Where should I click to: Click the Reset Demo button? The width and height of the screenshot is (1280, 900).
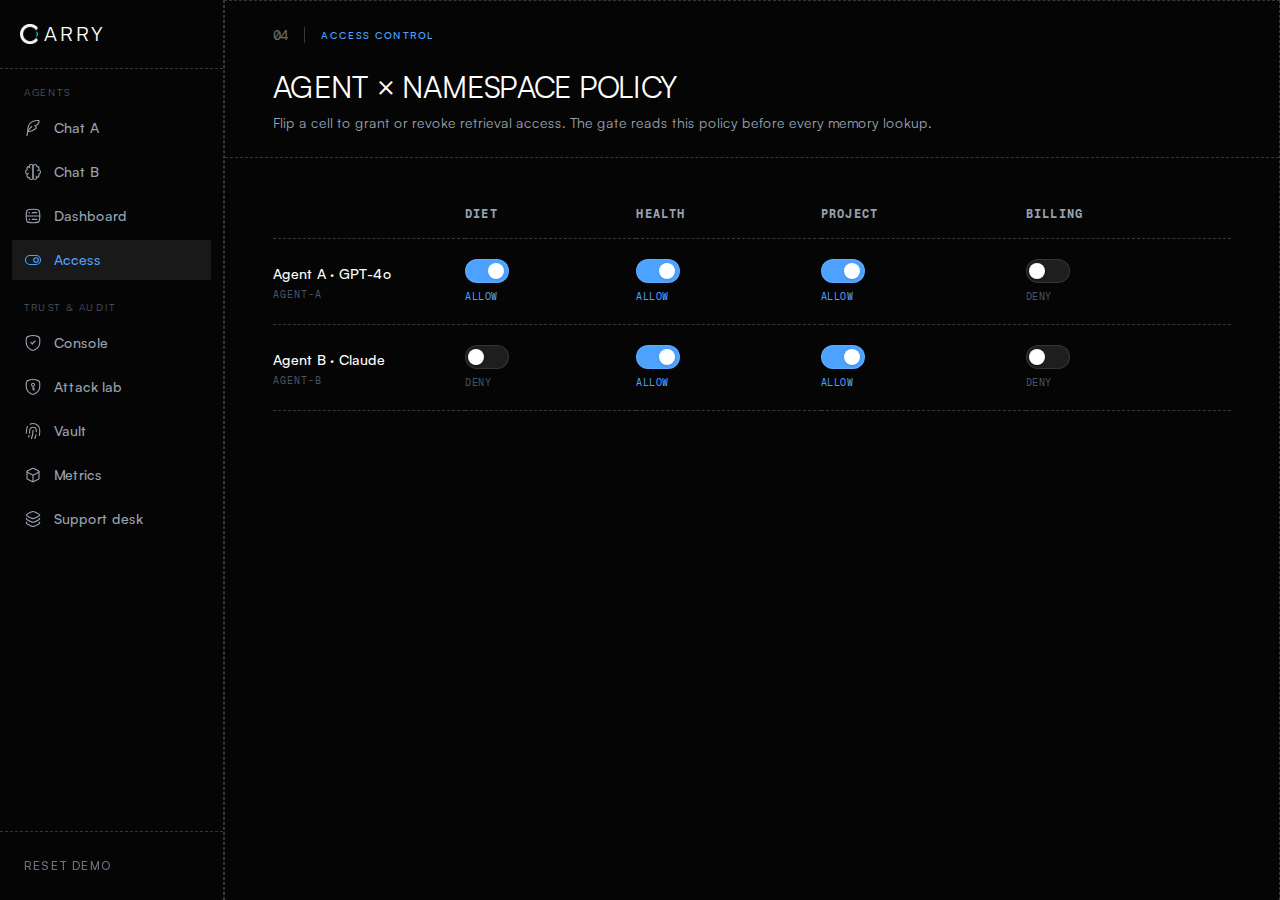click(68, 866)
